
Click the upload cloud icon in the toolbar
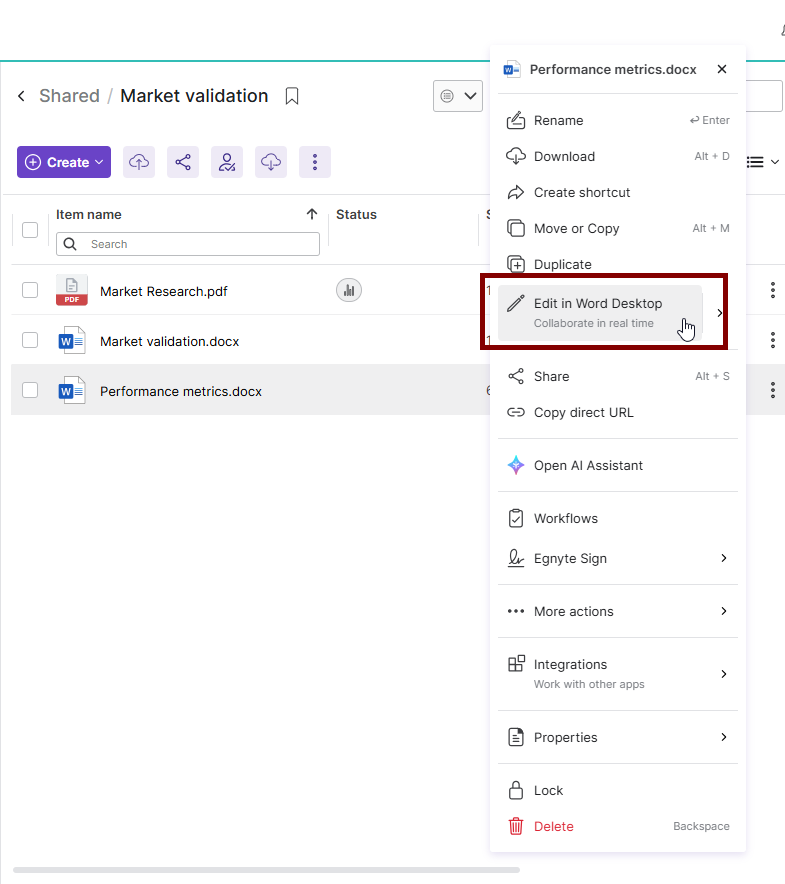point(139,162)
